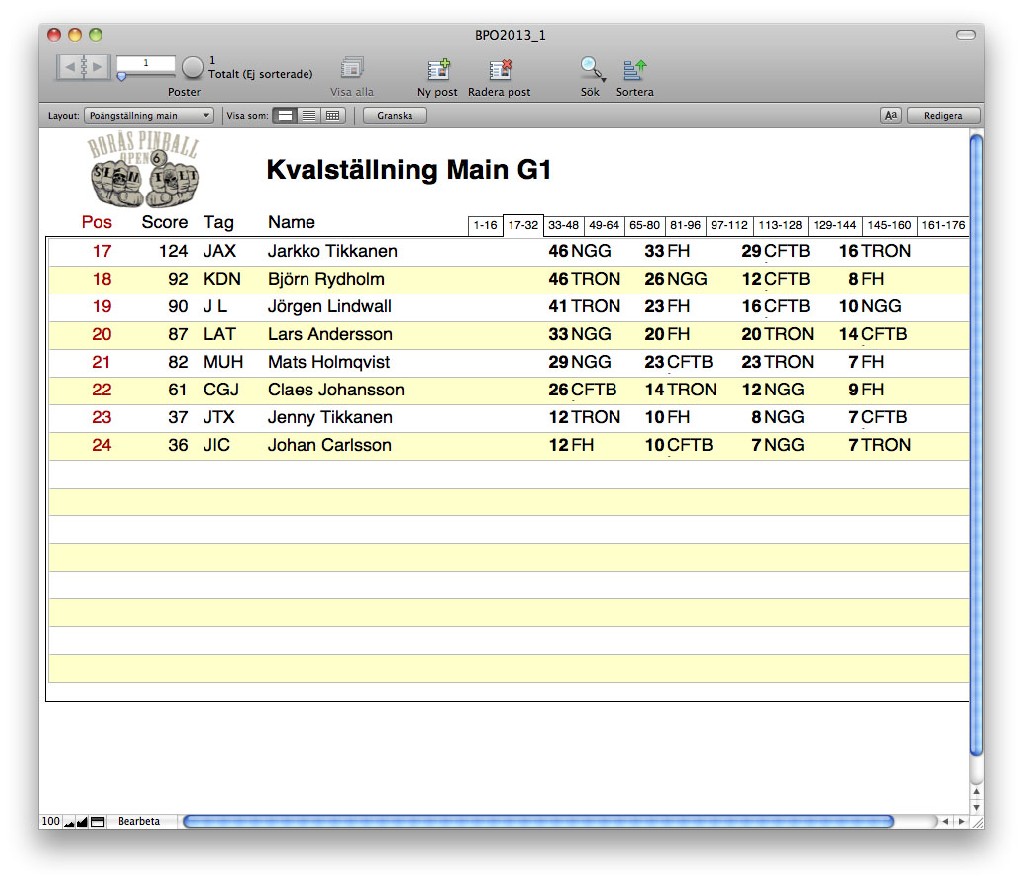The height and width of the screenshot is (884, 1024).
Task: Click the tag MUH
Action: tap(223, 362)
